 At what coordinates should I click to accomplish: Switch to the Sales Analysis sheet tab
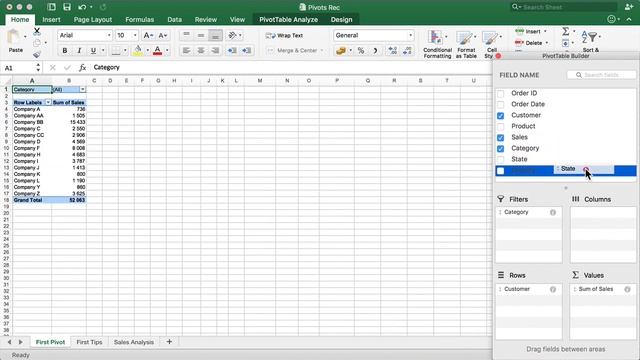pos(134,342)
